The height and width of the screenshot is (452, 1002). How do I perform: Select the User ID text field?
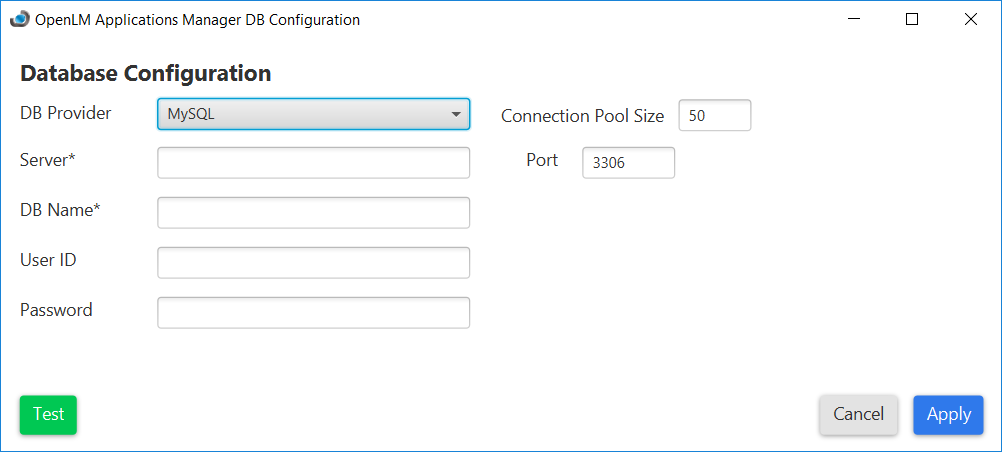313,262
